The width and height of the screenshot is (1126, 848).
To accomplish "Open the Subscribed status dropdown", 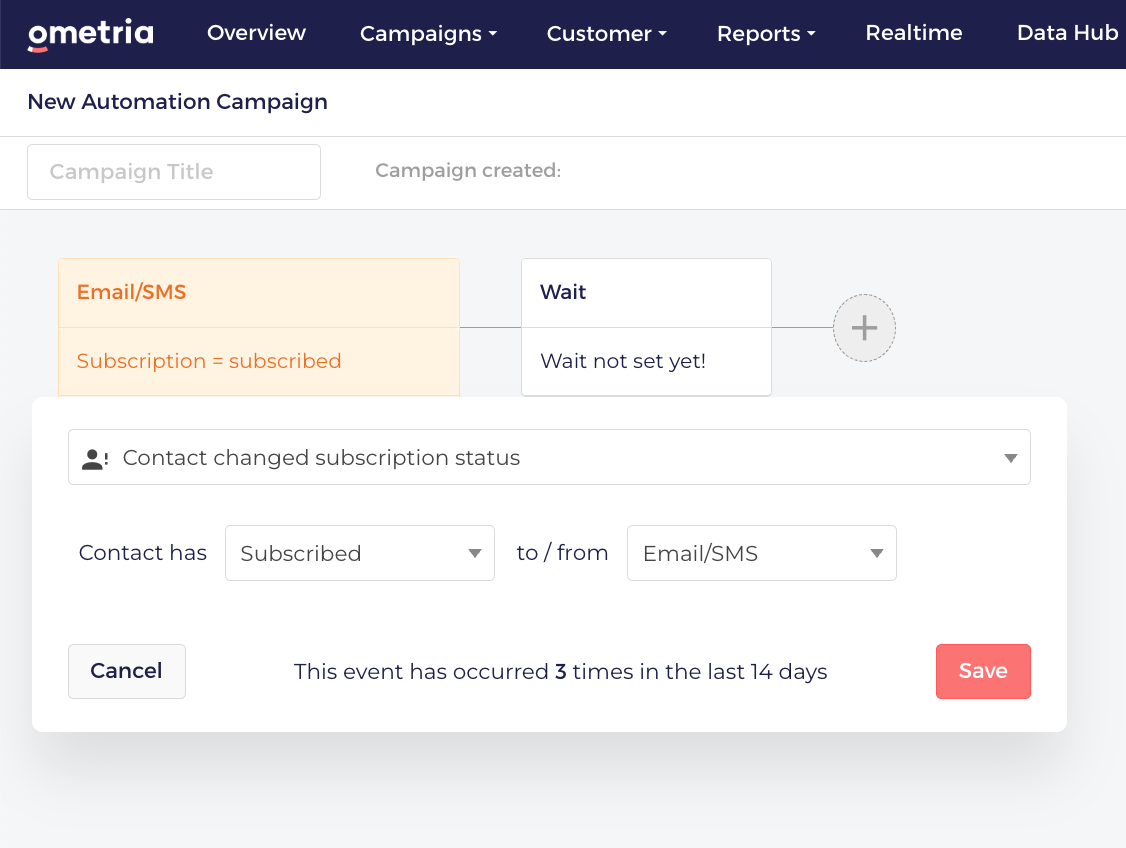I will coord(360,553).
